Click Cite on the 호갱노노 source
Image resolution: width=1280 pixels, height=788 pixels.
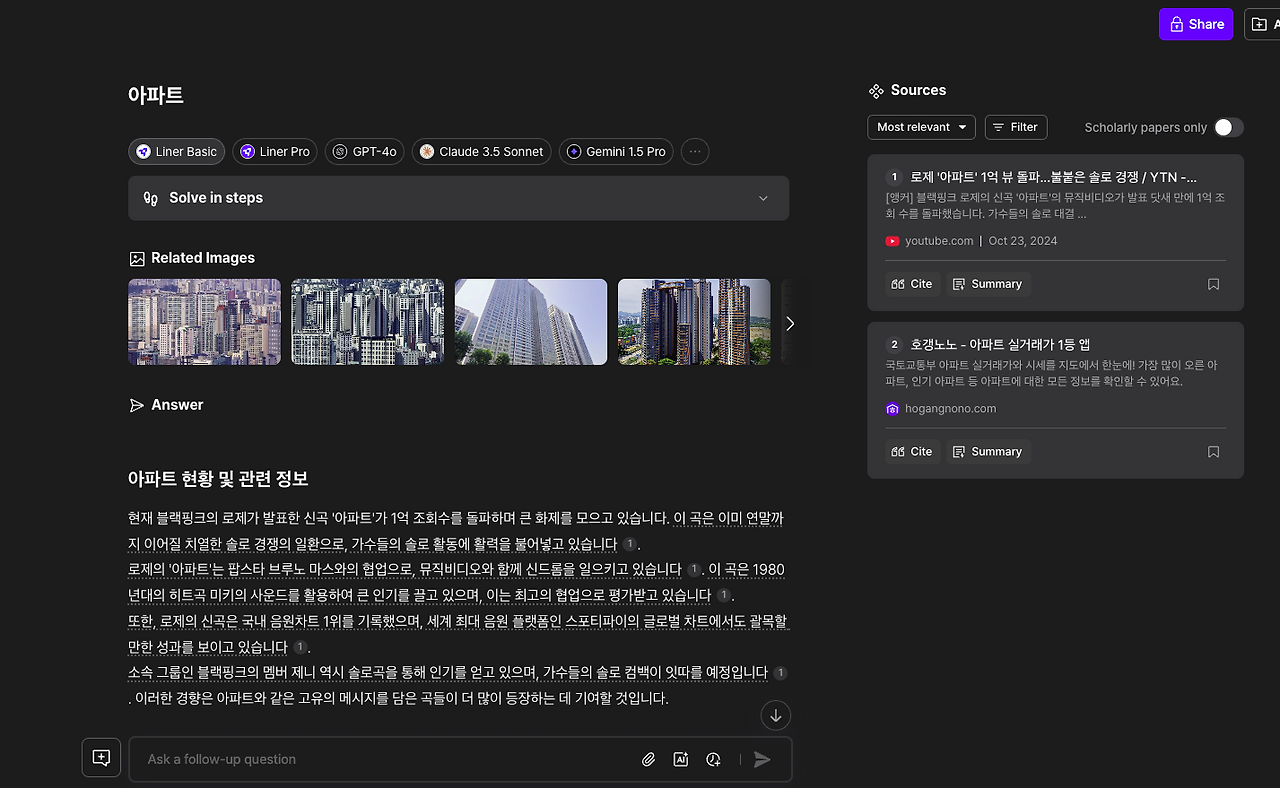pyautogui.click(x=911, y=452)
